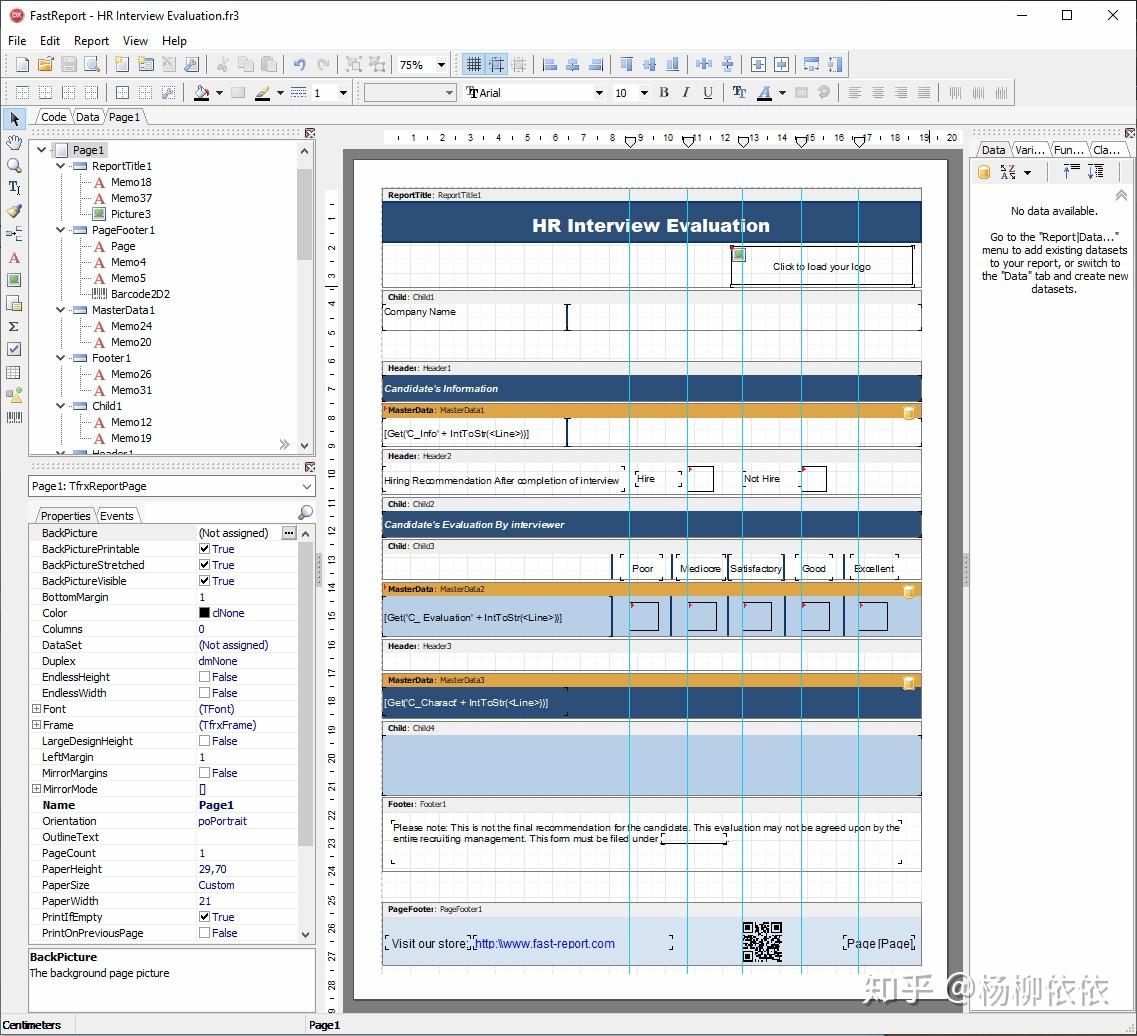Select the Hand pan tool
1137x1036 pixels.
[14, 143]
